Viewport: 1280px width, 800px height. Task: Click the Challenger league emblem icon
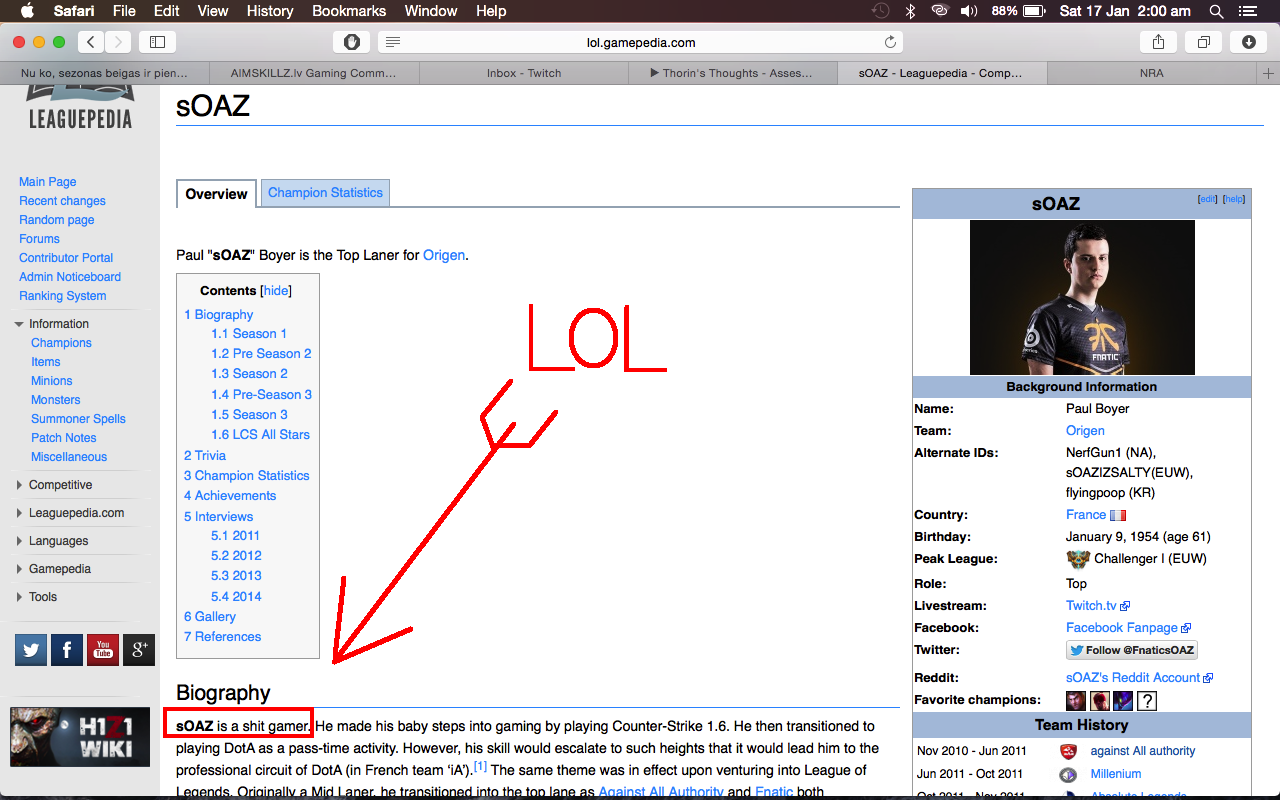1078,559
